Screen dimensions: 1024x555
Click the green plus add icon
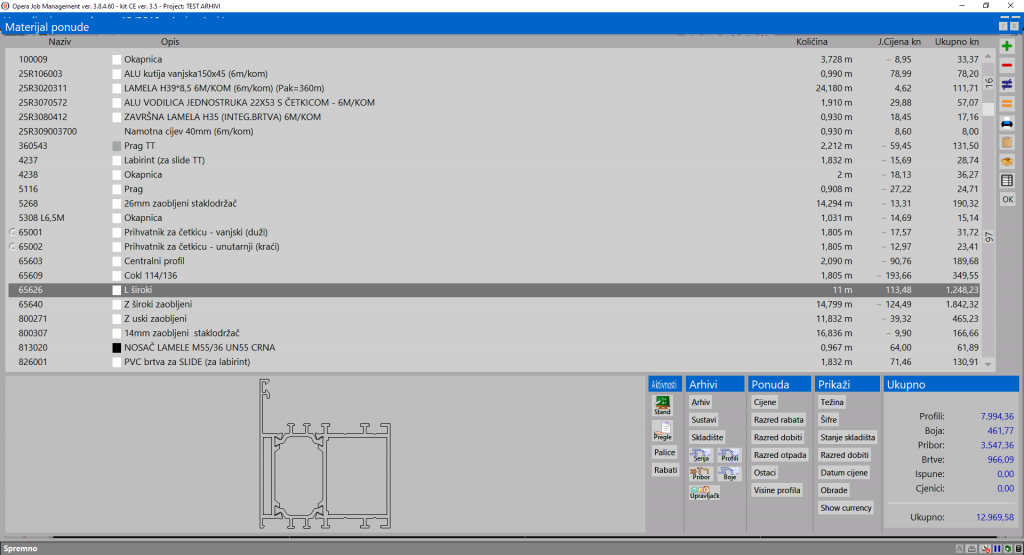[x=1007, y=47]
